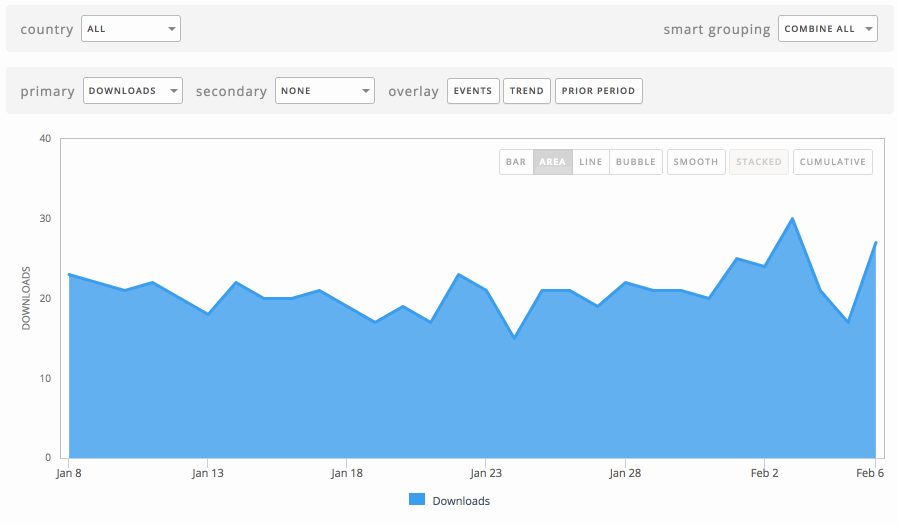Viewport: 898px width, 524px height.
Task: Click the Jan 18 axis label
Action: point(347,473)
